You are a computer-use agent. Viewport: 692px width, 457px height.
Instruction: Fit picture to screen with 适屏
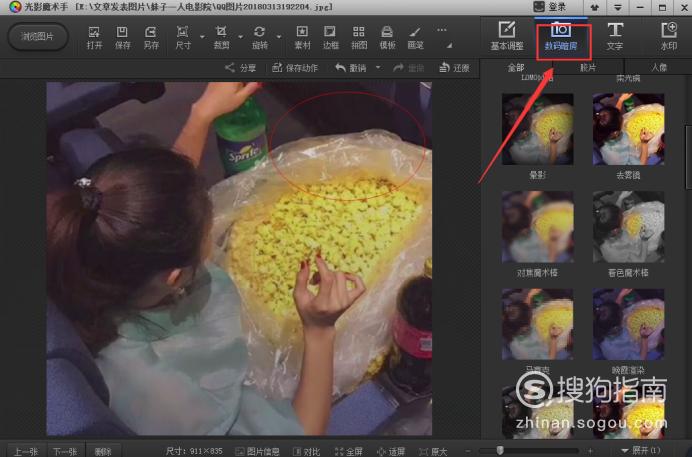(391, 451)
